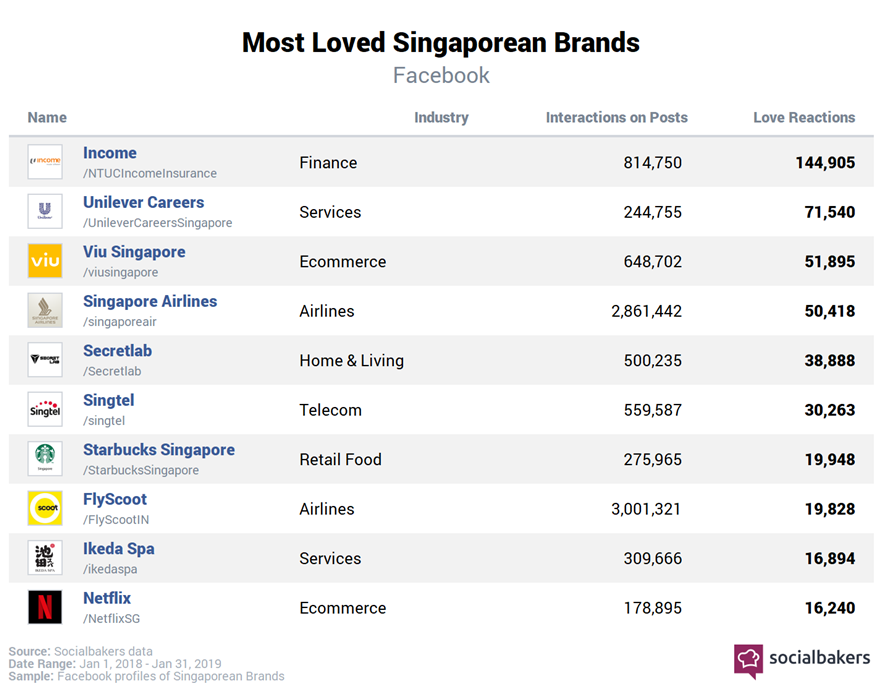The width and height of the screenshot is (881, 687).
Task: Click the Singtel logo
Action: (45, 409)
